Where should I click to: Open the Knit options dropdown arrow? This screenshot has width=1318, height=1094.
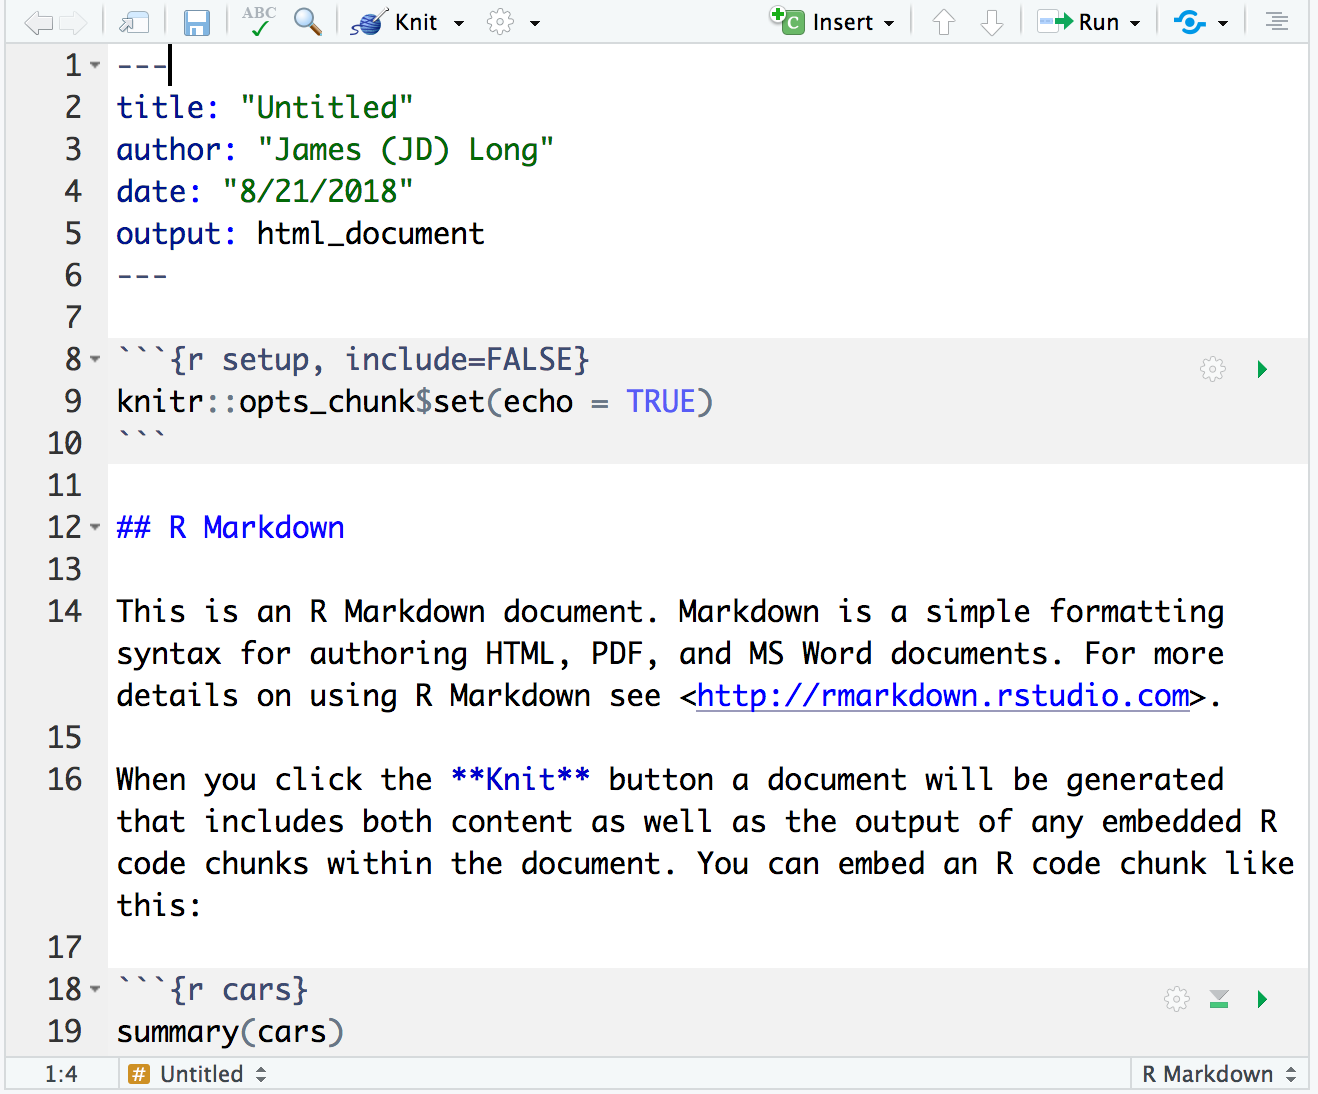pyautogui.click(x=459, y=23)
